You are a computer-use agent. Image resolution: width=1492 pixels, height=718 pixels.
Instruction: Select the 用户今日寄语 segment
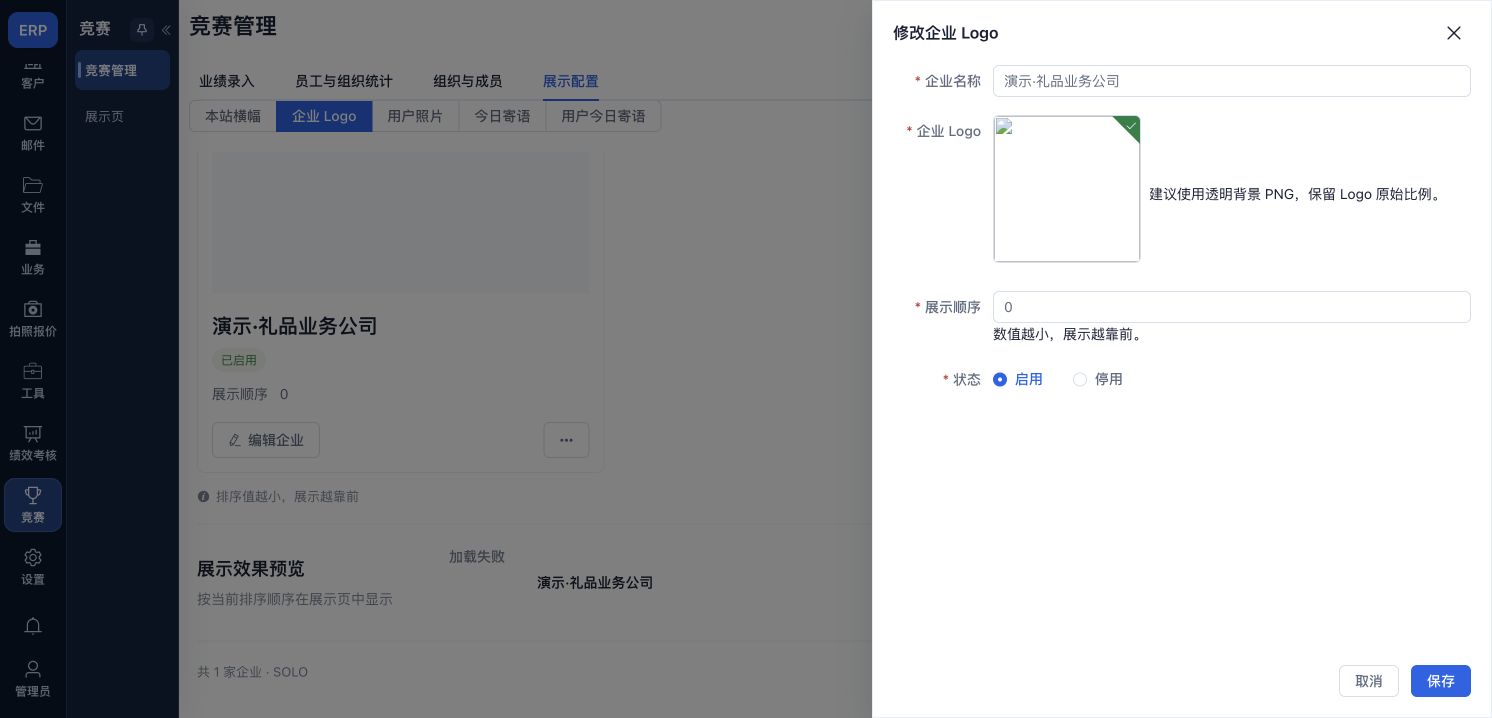[603, 116]
